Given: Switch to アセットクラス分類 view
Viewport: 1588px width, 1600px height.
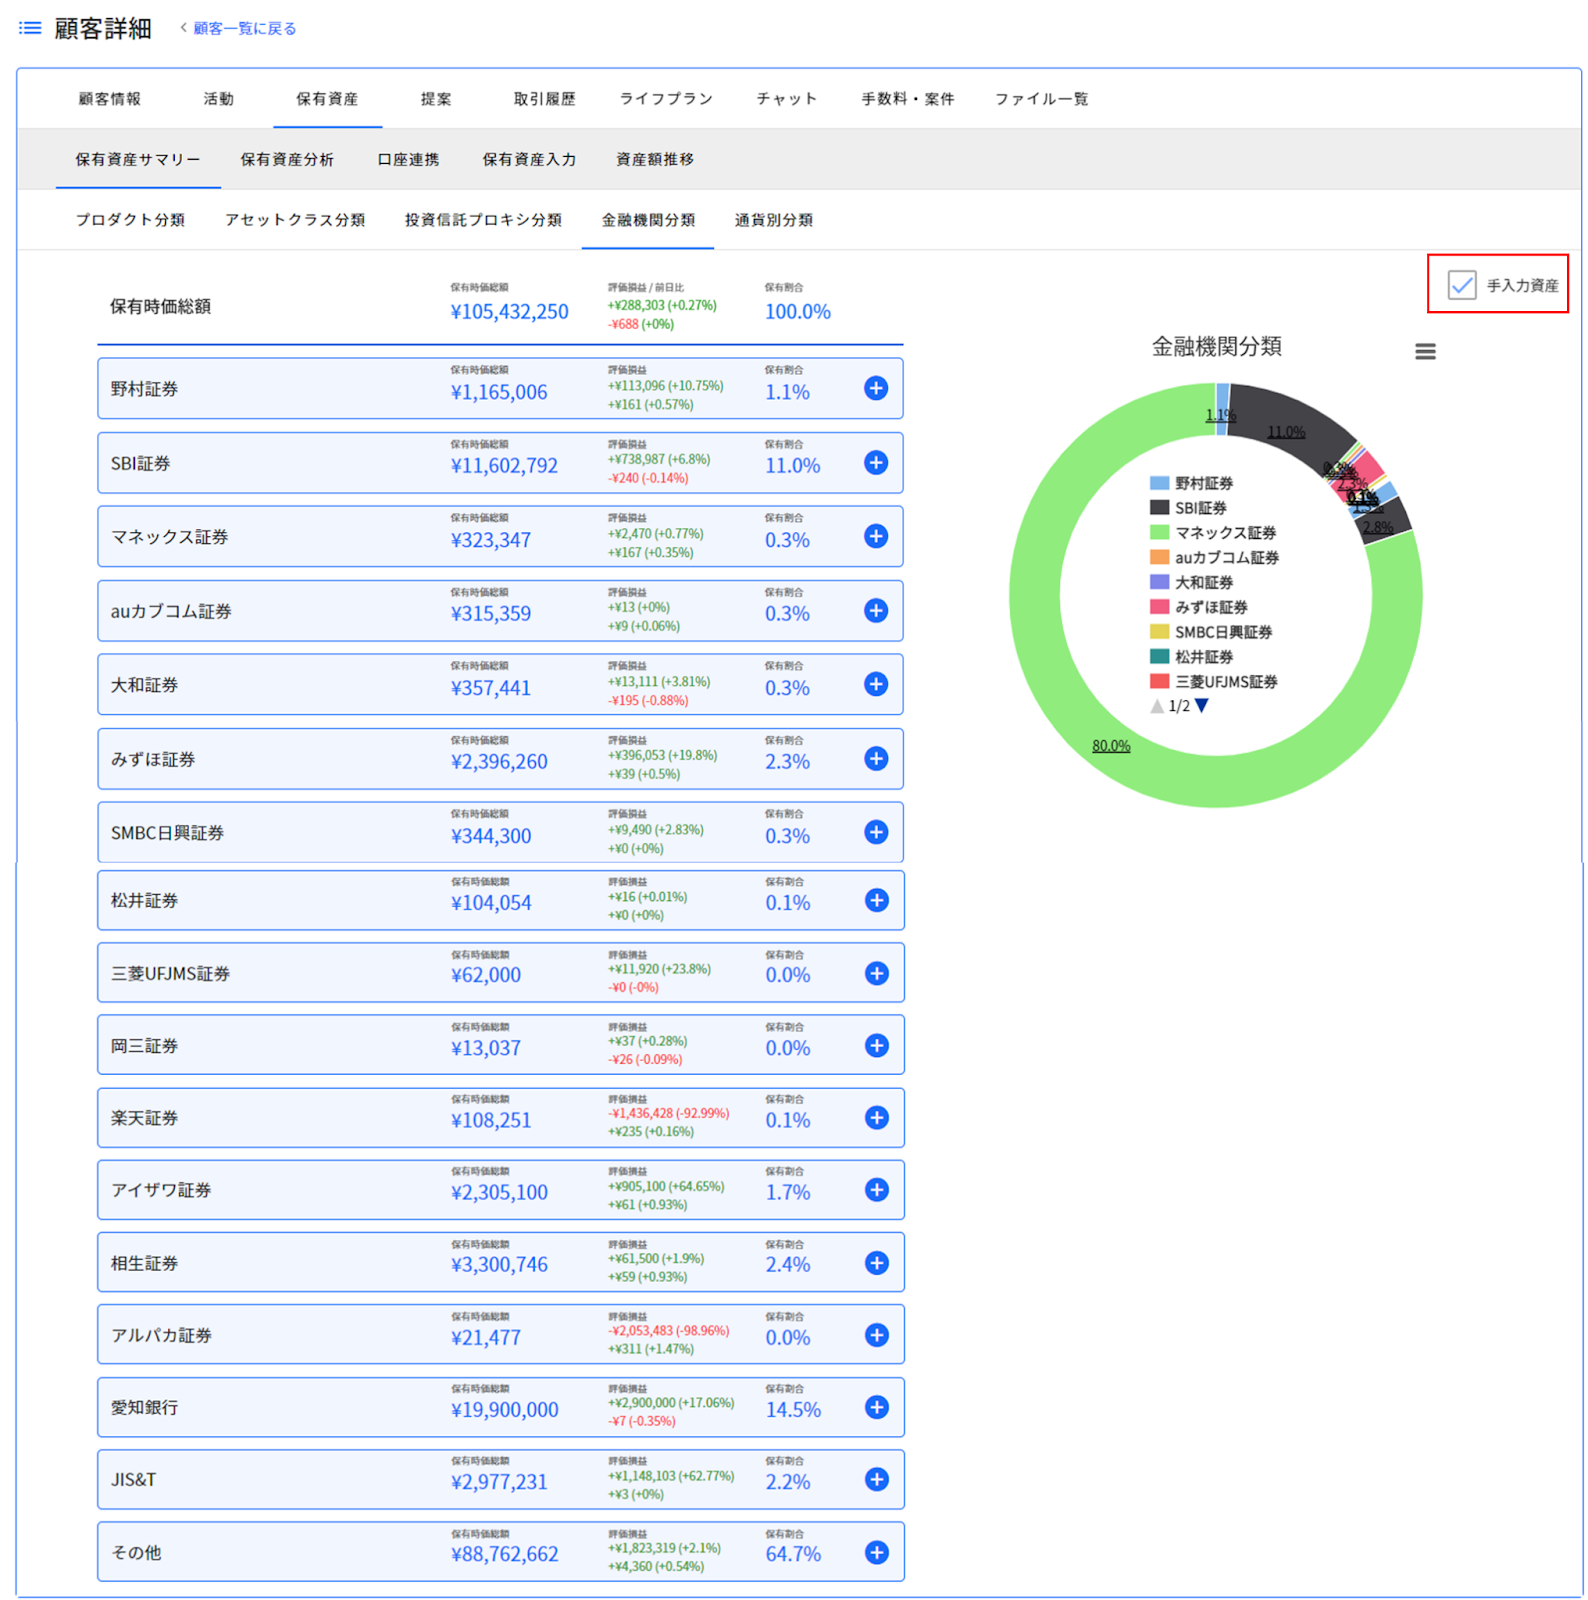Looking at the screenshot, I should pos(295,219).
